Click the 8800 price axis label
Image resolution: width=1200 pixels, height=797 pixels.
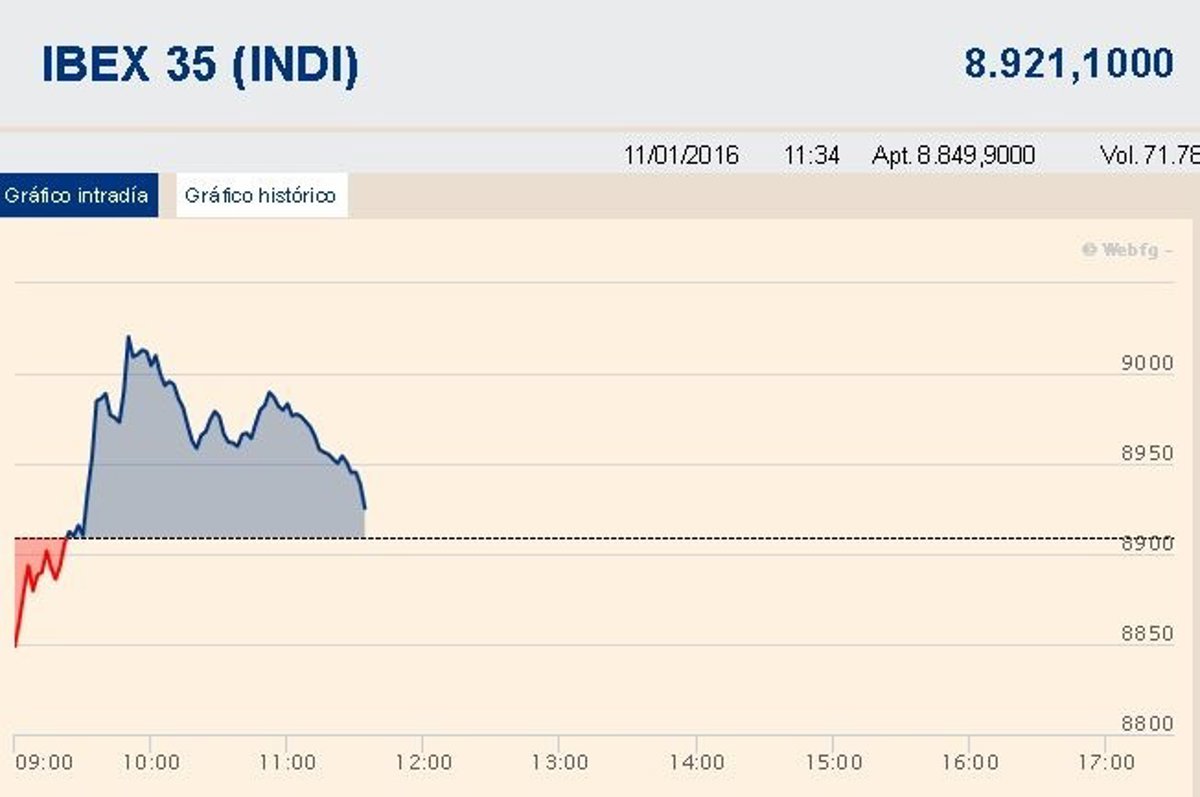[x=1147, y=723]
